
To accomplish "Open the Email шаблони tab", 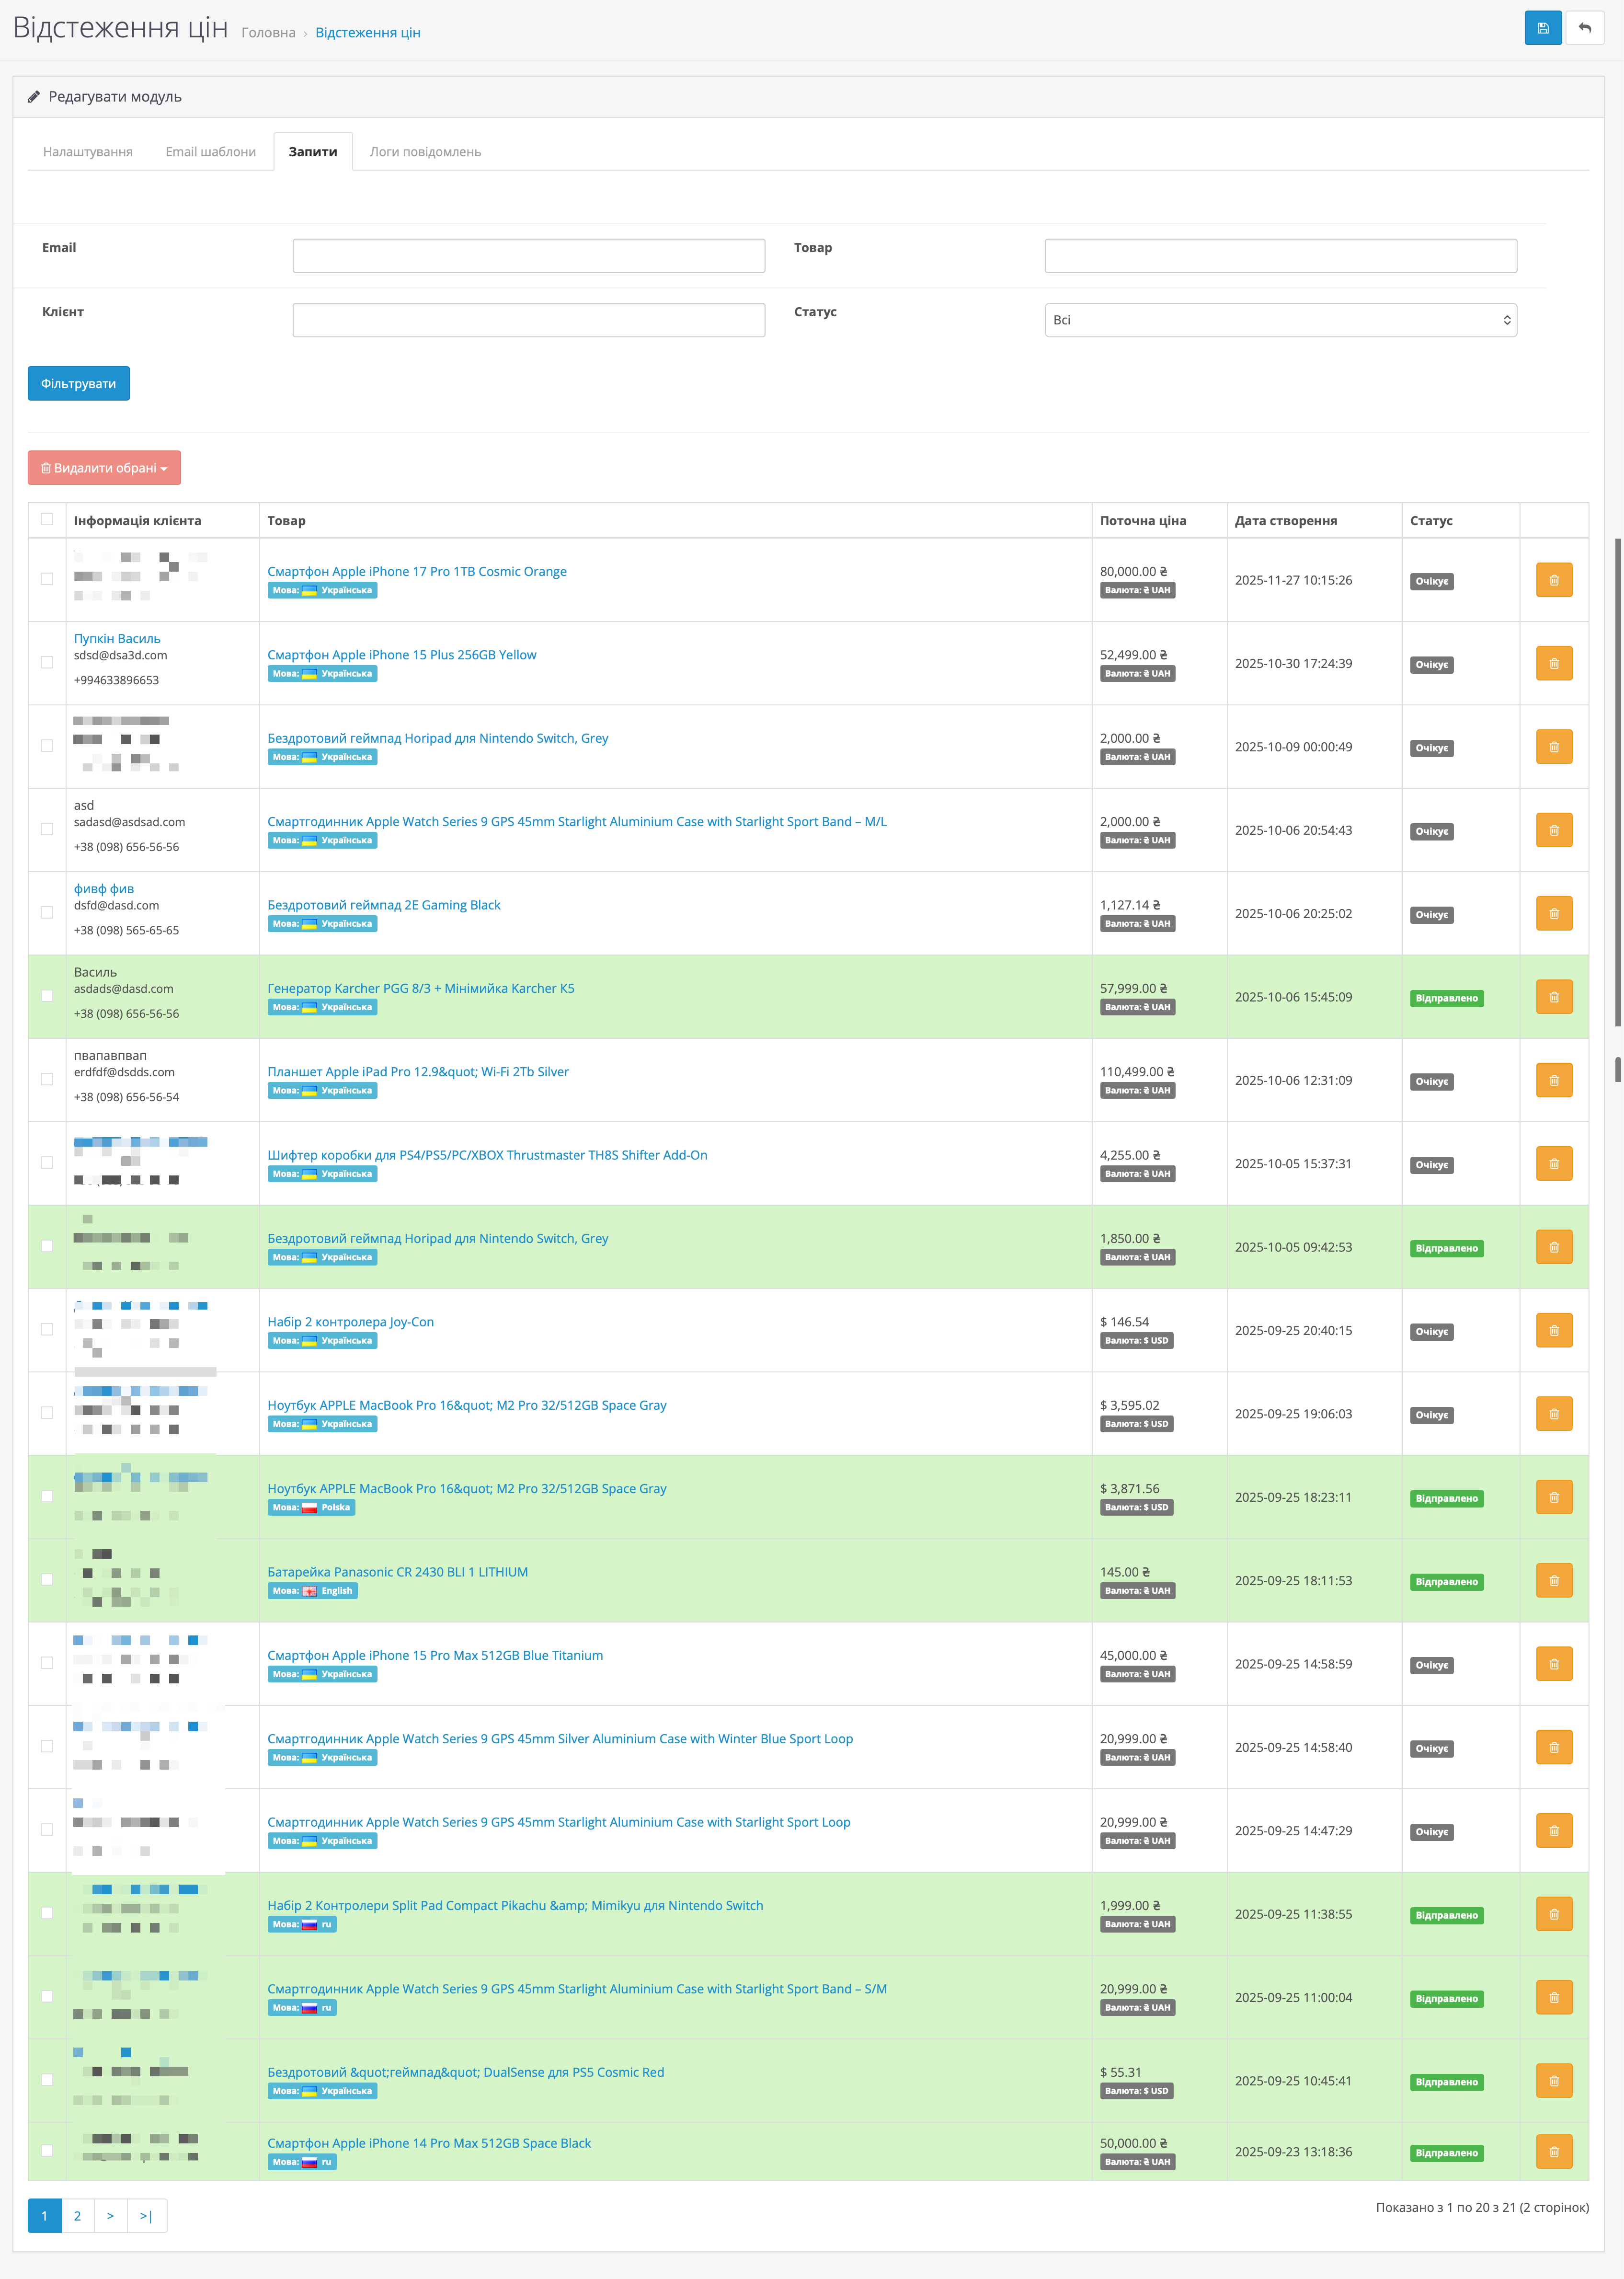I will [210, 152].
